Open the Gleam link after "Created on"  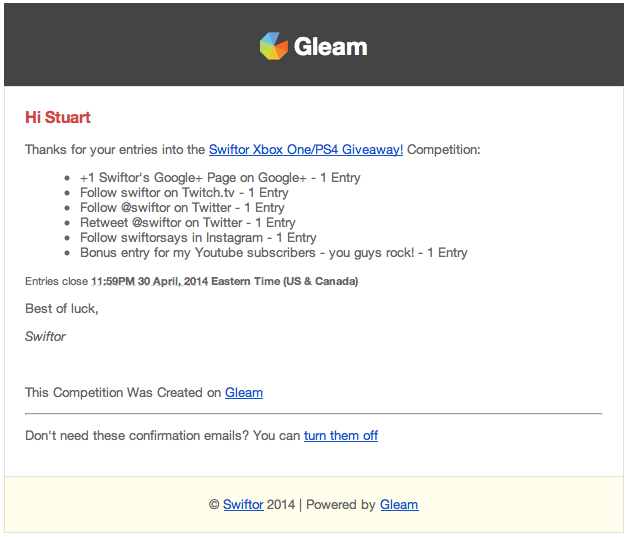pyautogui.click(x=244, y=392)
